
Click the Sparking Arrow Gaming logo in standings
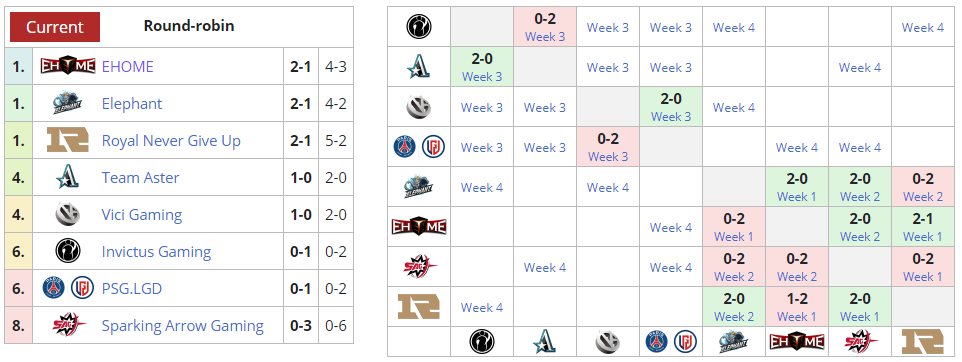[x=67, y=325]
